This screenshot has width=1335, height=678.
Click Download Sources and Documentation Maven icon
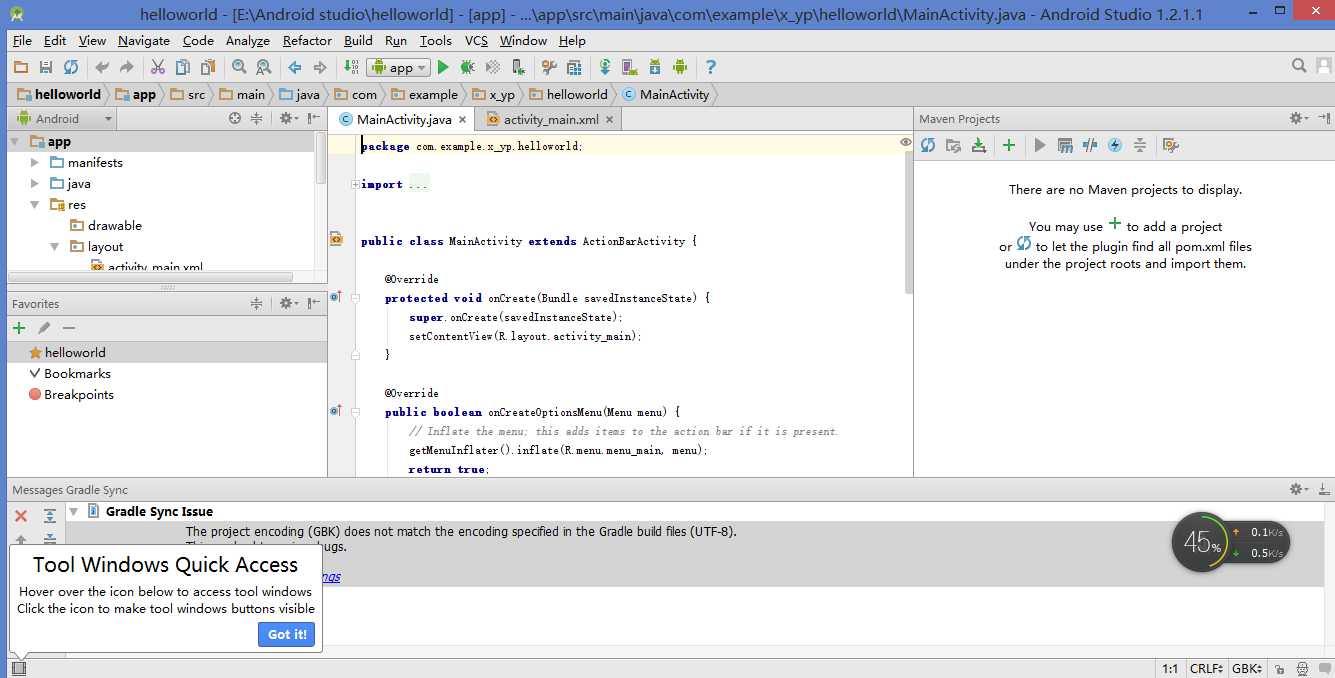(x=978, y=145)
